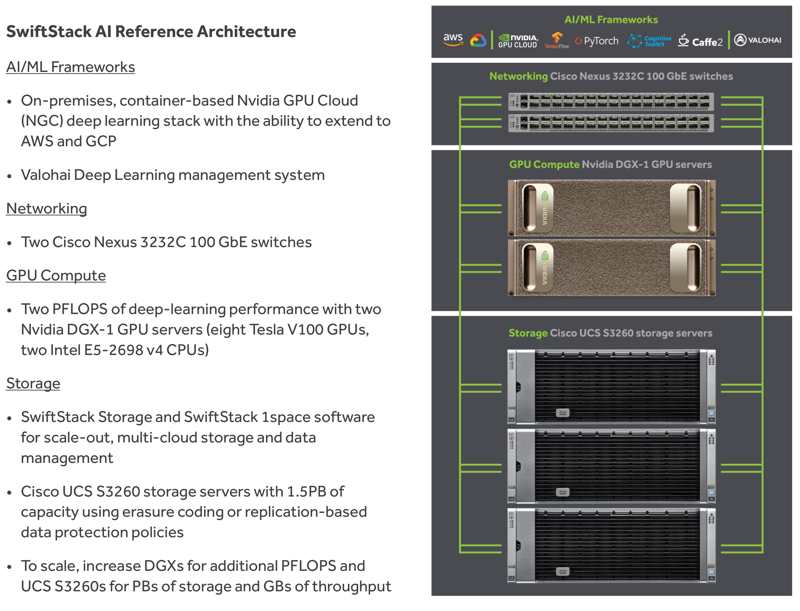Viewport: 800px width, 611px height.
Task: Click the green 'AI/ML Frameworks' diagram label
Action: coord(611,19)
